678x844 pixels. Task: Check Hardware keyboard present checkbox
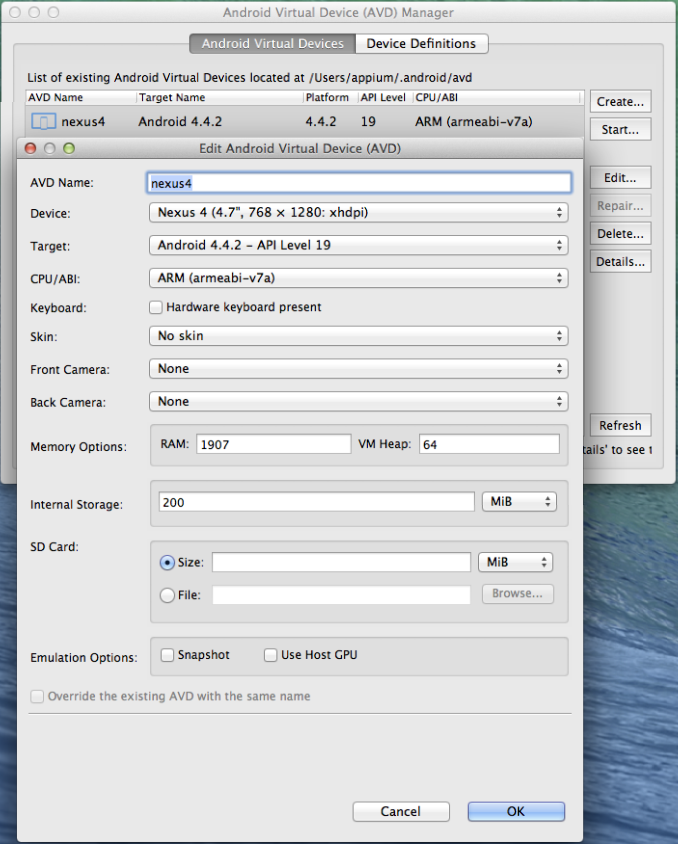point(156,307)
